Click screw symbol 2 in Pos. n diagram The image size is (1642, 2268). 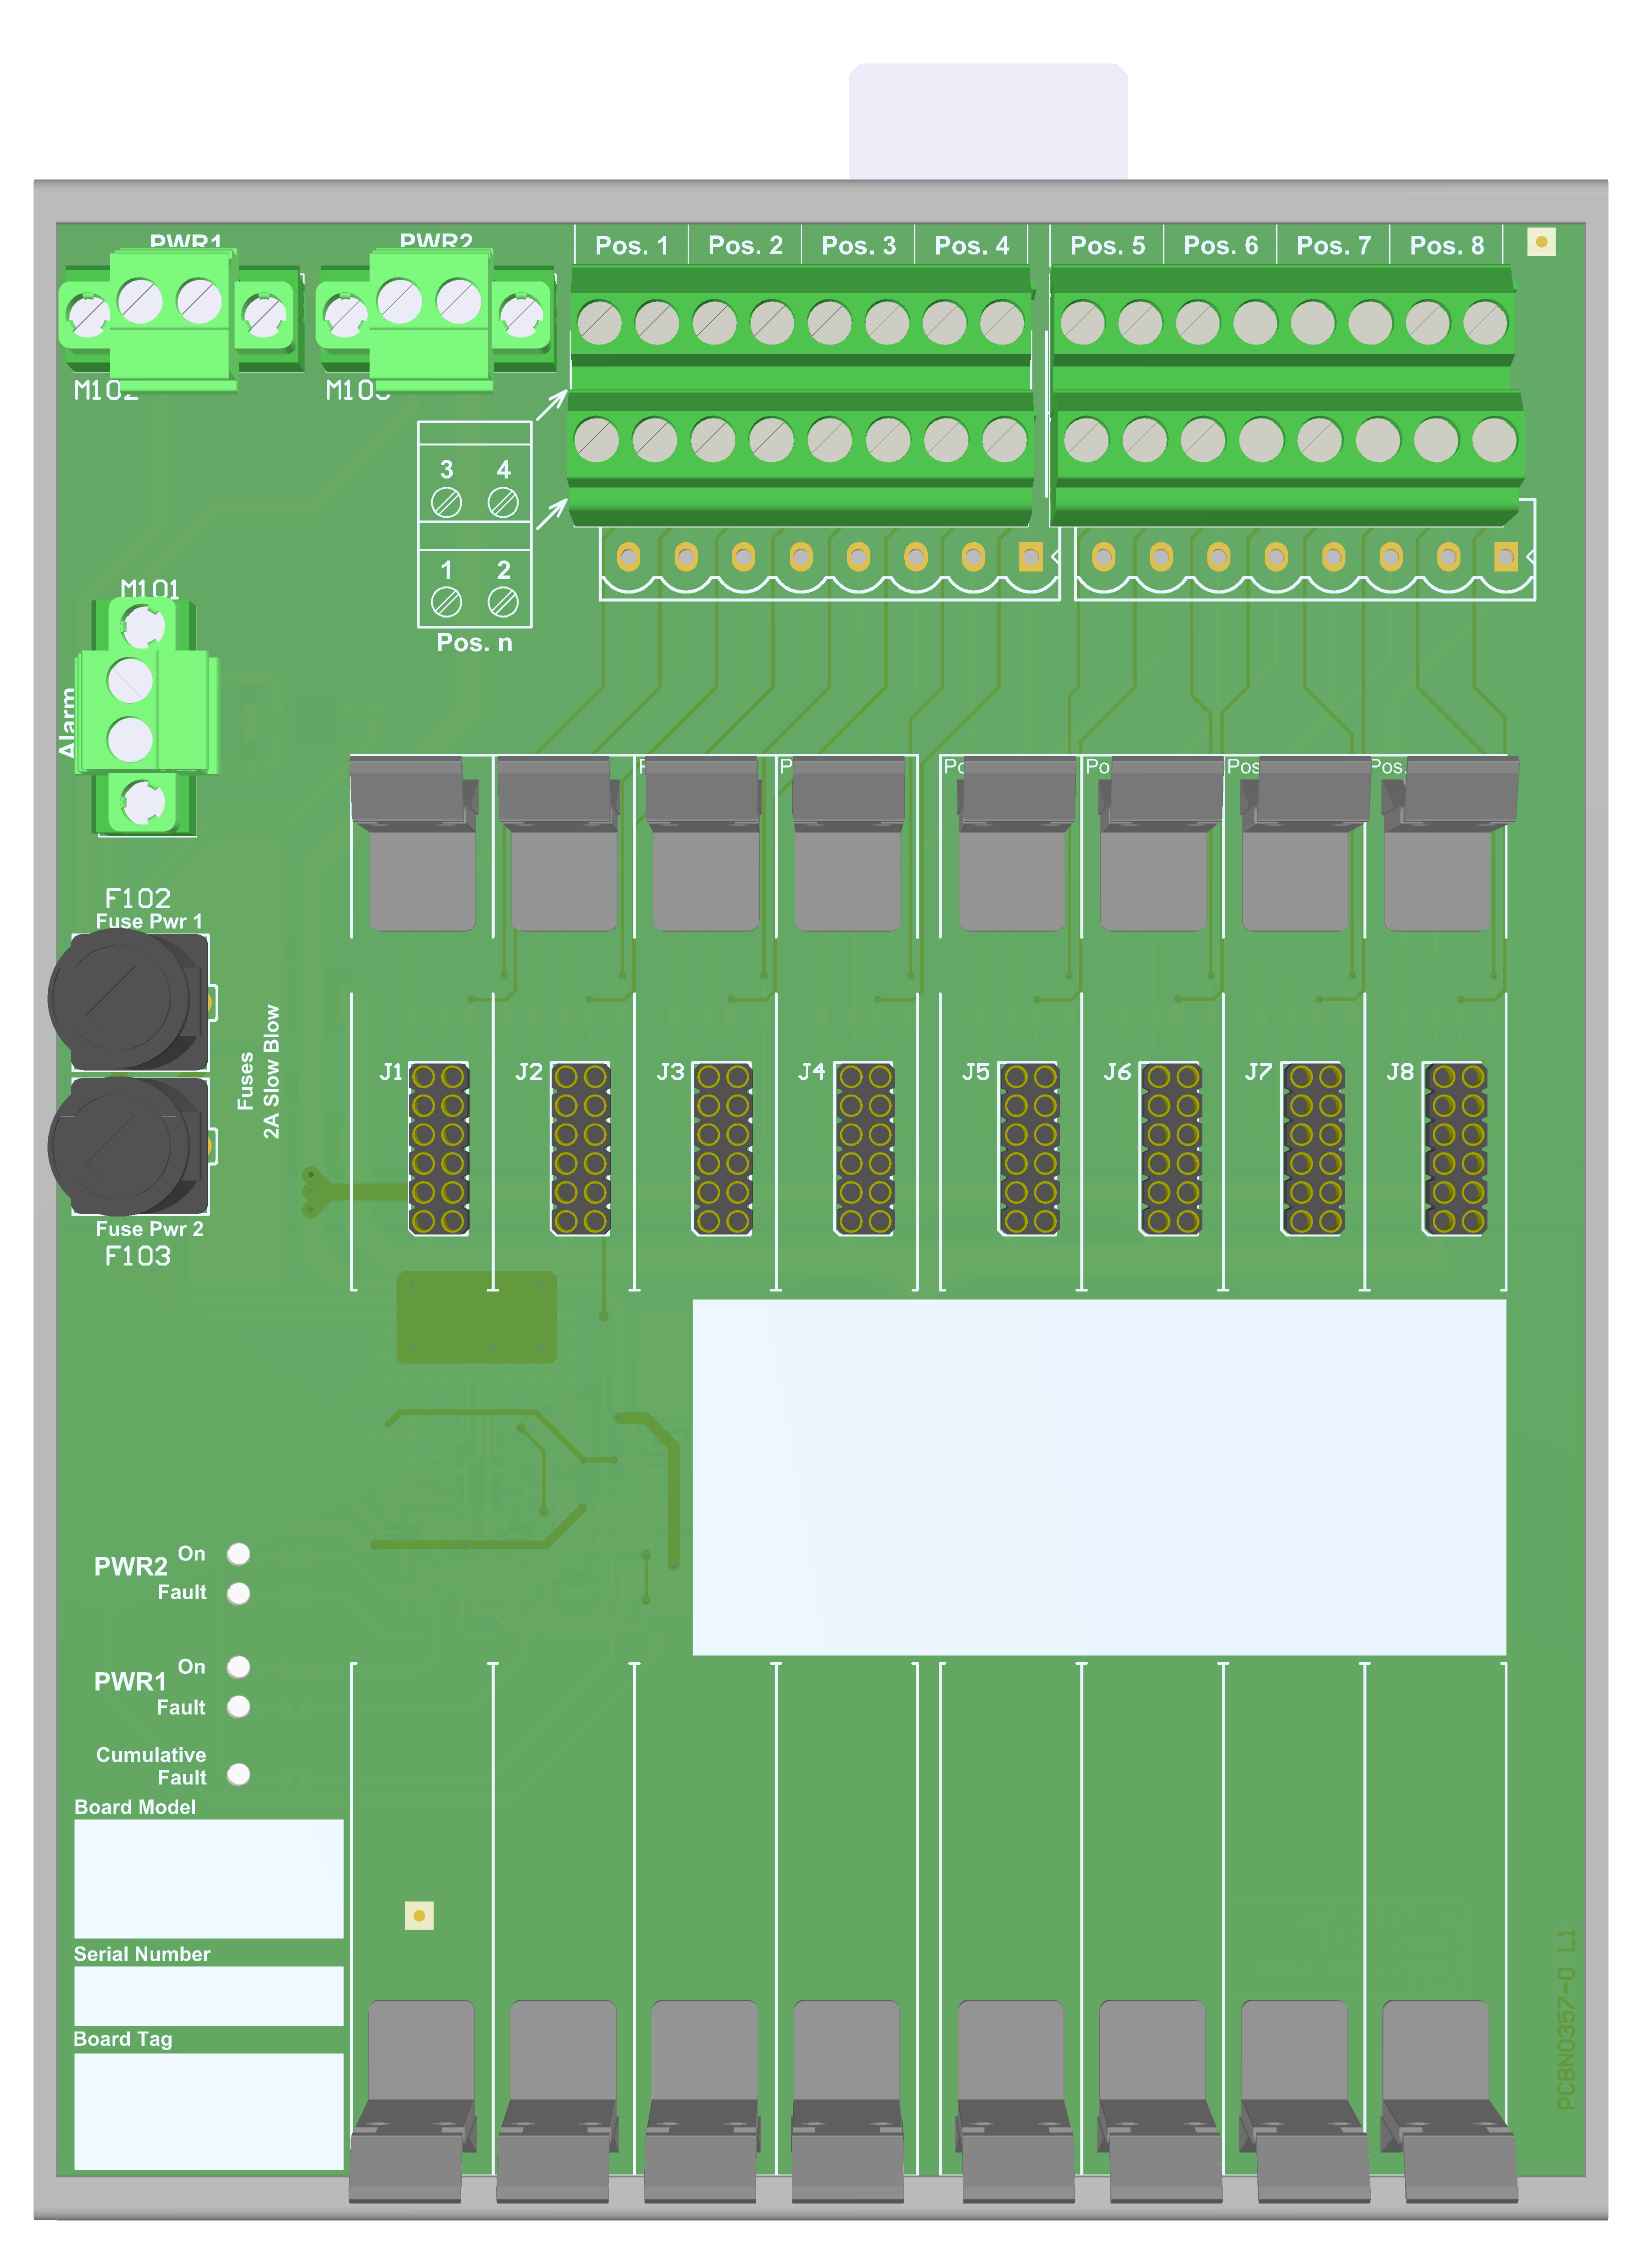pos(503,602)
